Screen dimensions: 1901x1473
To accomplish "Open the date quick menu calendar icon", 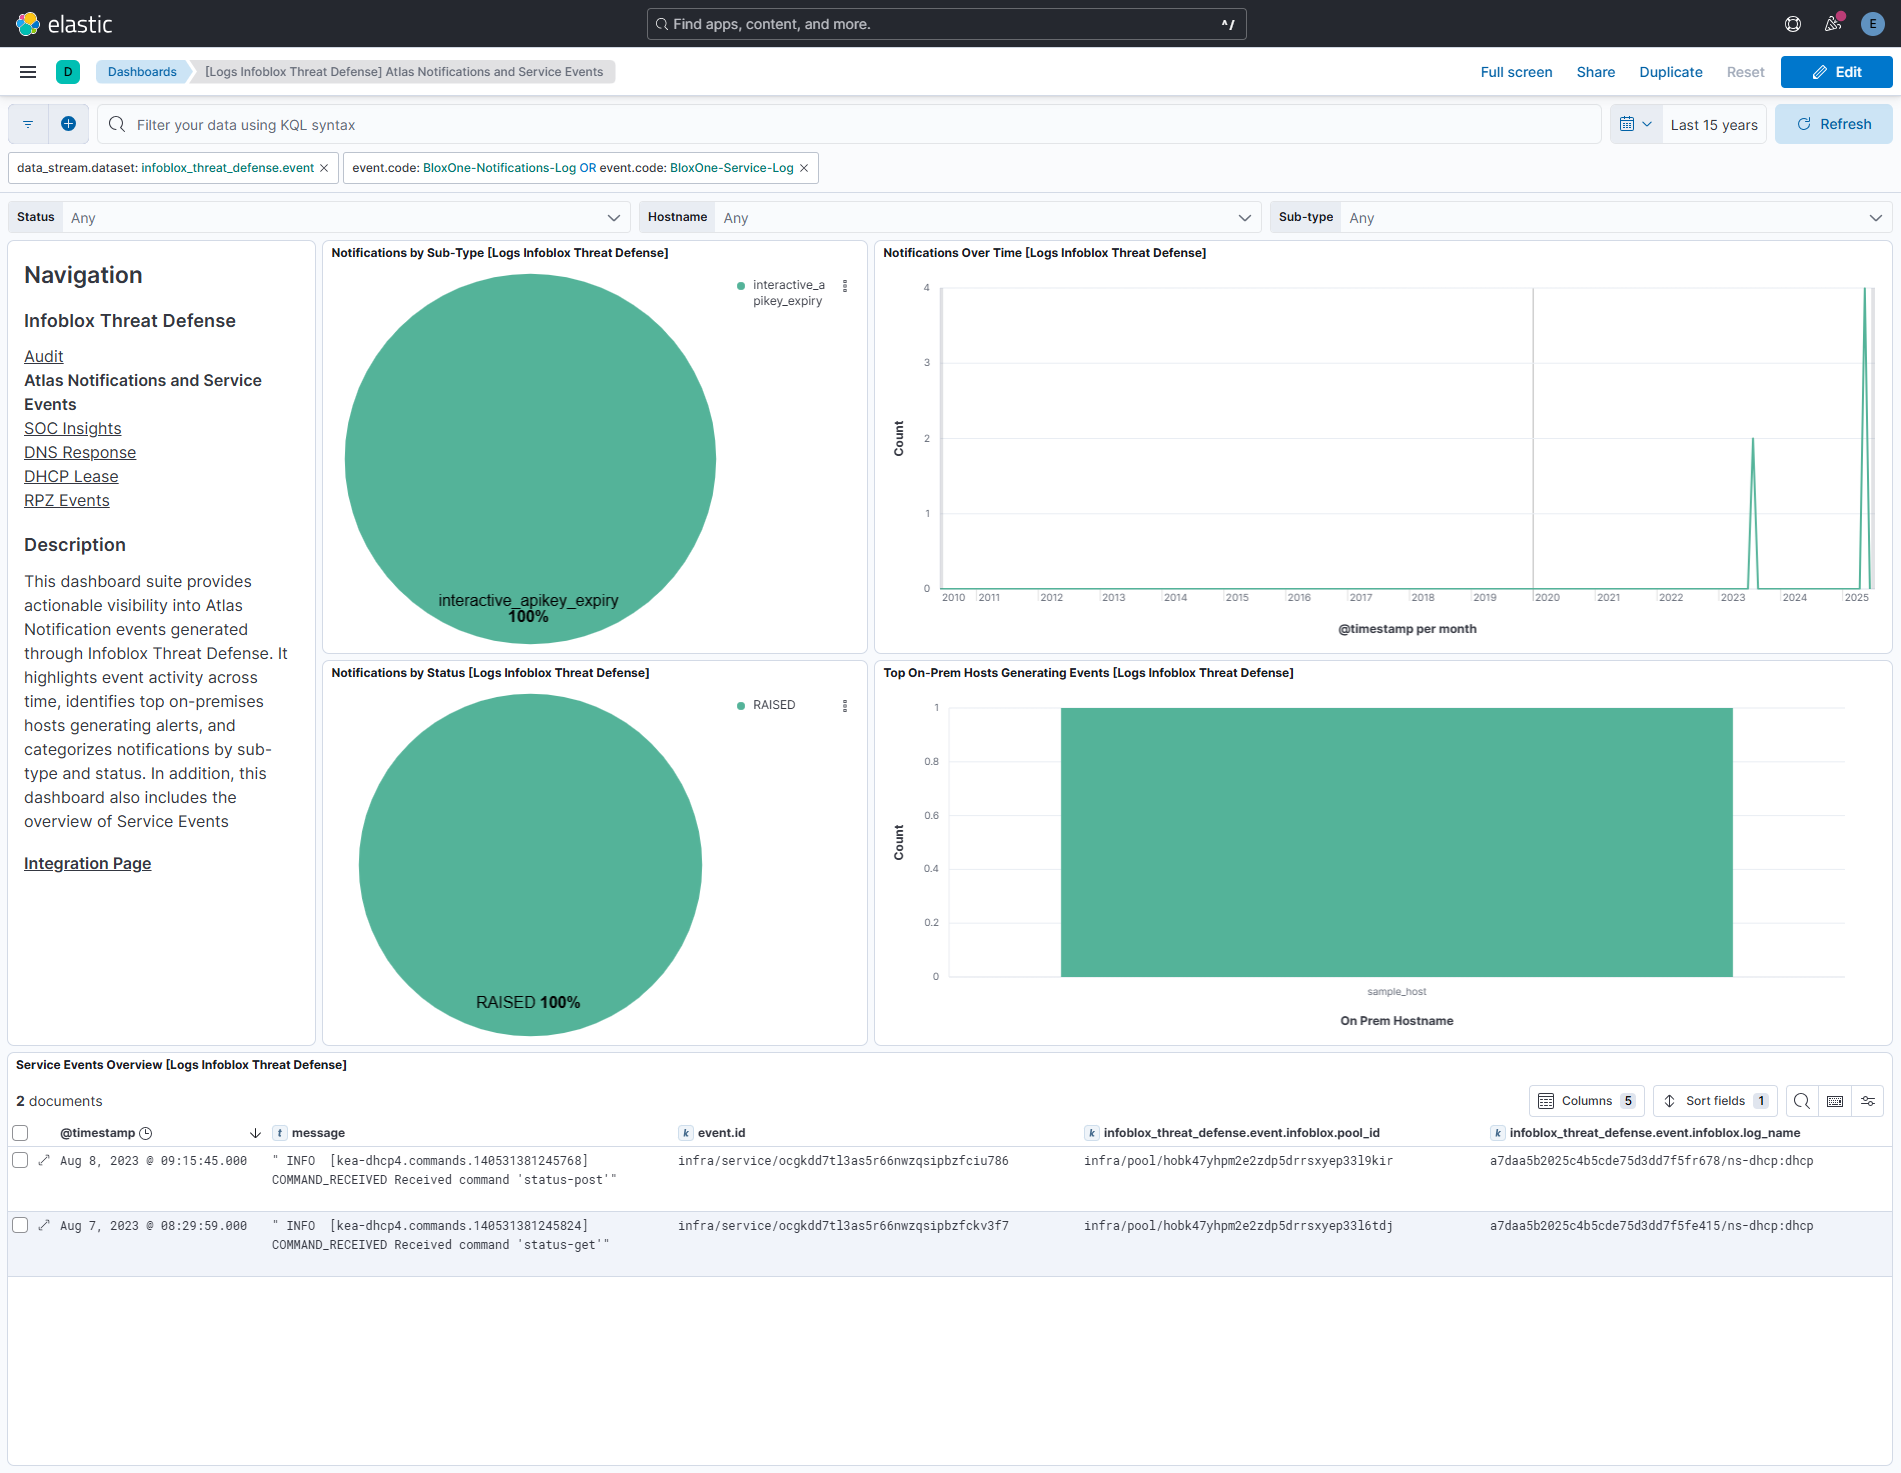I will click(x=1636, y=124).
